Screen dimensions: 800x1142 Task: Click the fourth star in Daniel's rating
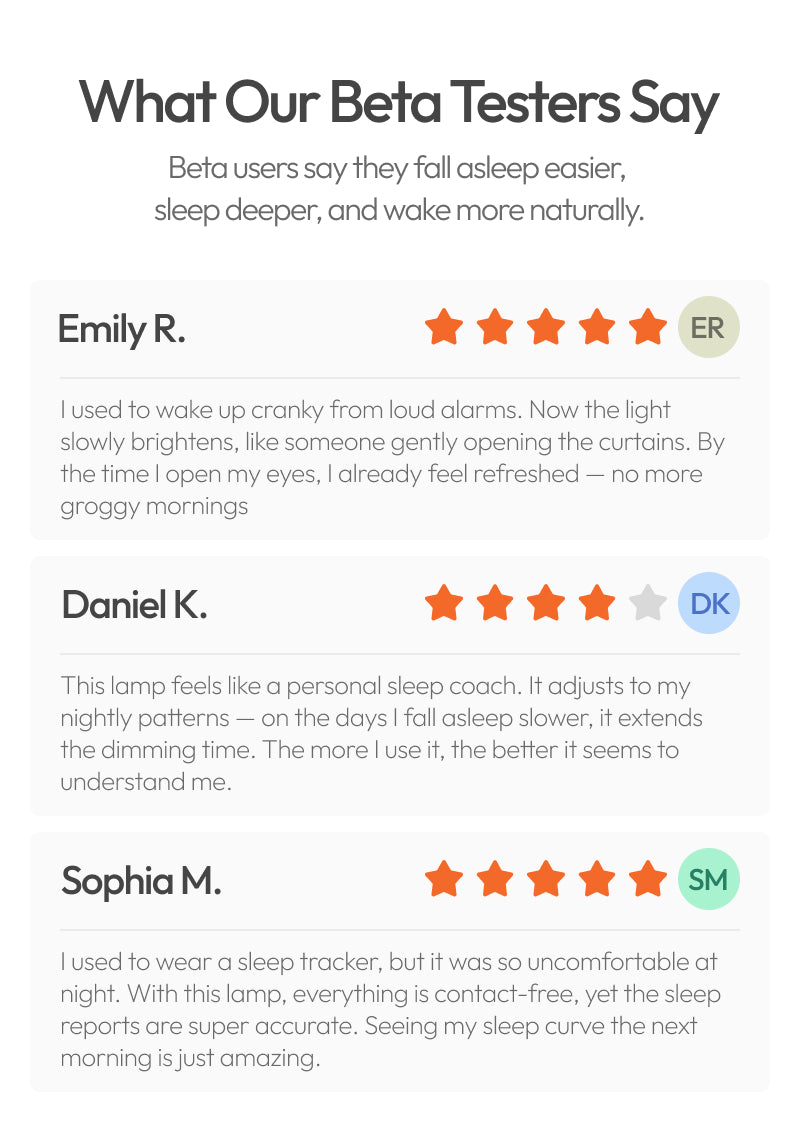pyautogui.click(x=597, y=603)
